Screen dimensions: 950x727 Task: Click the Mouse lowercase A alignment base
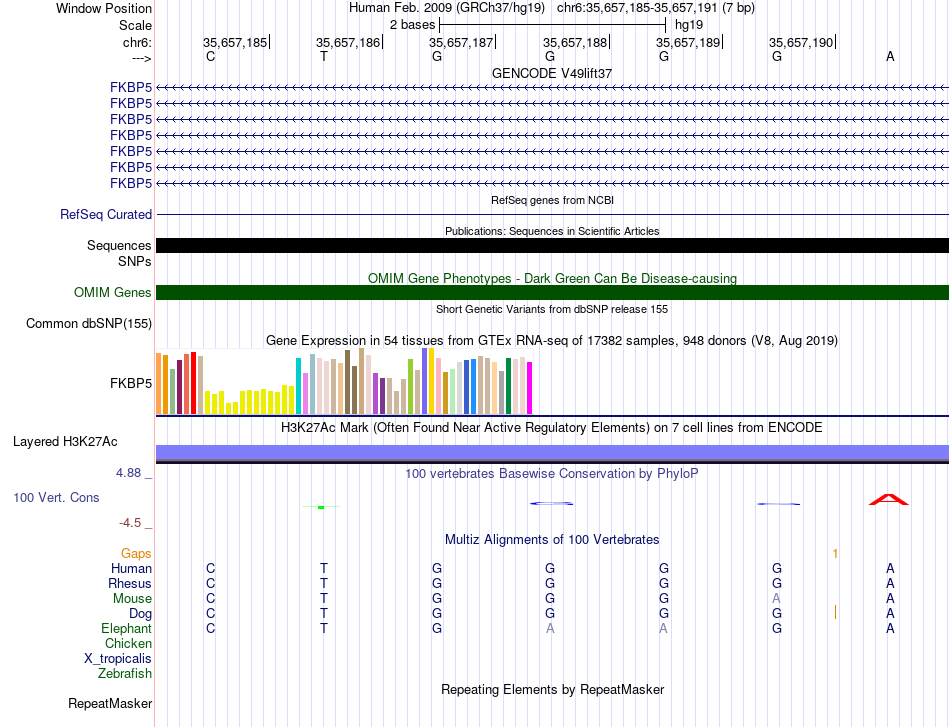pos(776,599)
